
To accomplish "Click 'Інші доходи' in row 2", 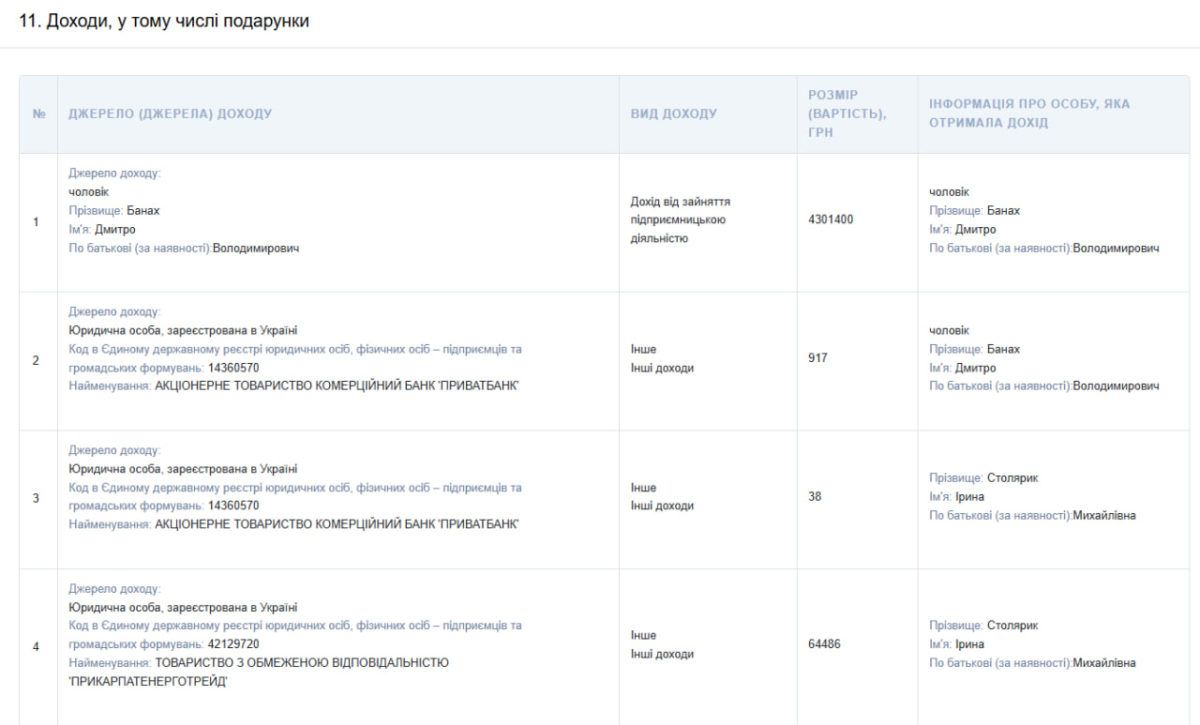I will [661, 367].
